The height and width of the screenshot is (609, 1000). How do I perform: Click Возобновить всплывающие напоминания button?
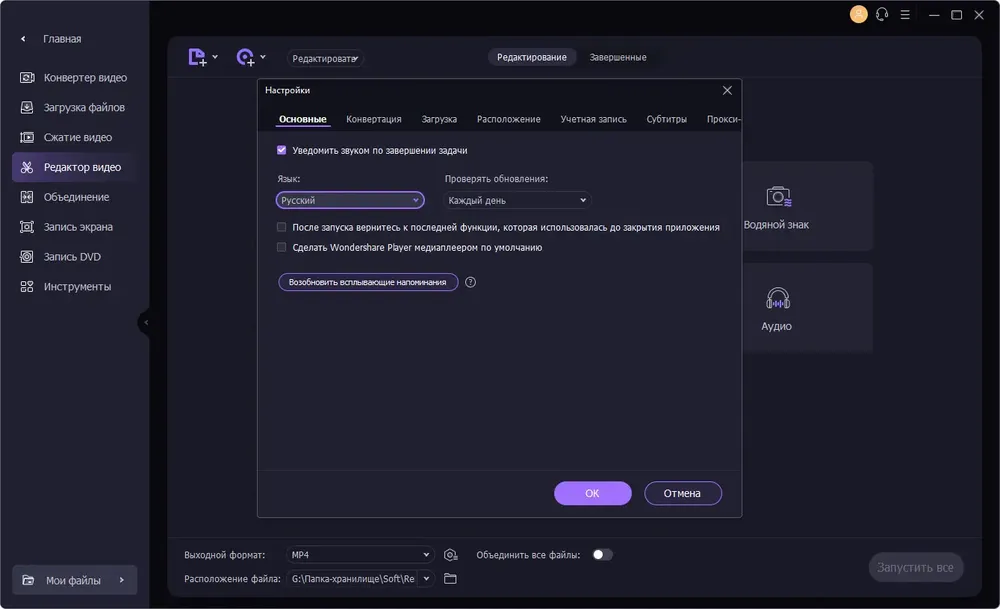[x=368, y=282]
